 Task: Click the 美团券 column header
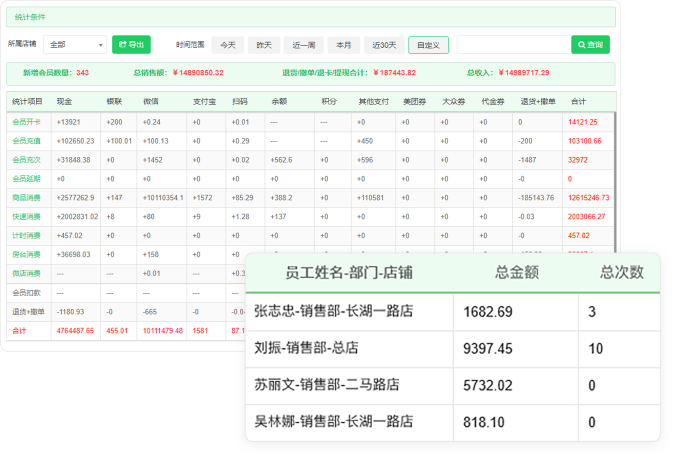(414, 102)
